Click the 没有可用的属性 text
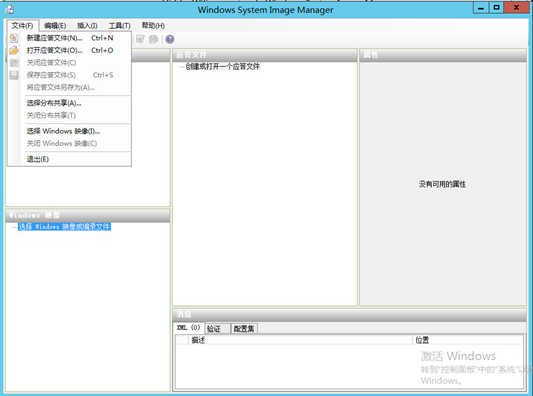The image size is (533, 396). coord(442,184)
